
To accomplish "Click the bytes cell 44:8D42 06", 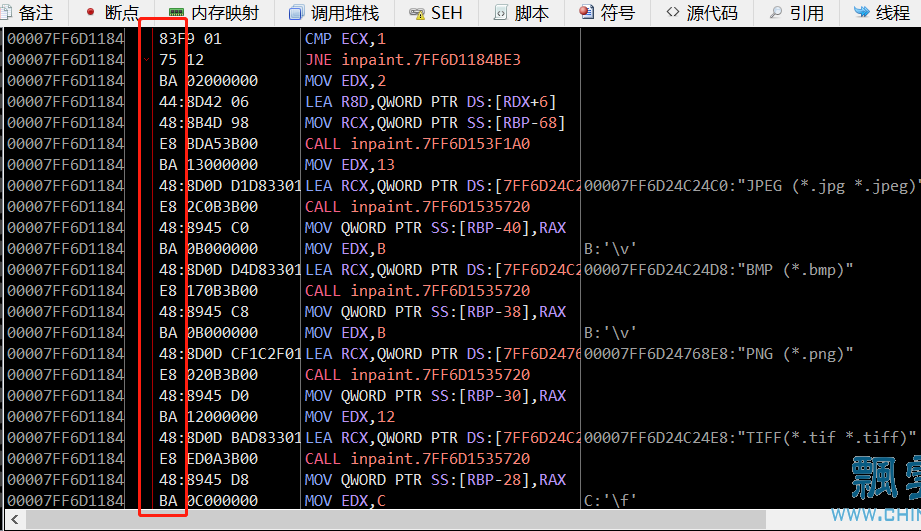I will coord(204,102).
